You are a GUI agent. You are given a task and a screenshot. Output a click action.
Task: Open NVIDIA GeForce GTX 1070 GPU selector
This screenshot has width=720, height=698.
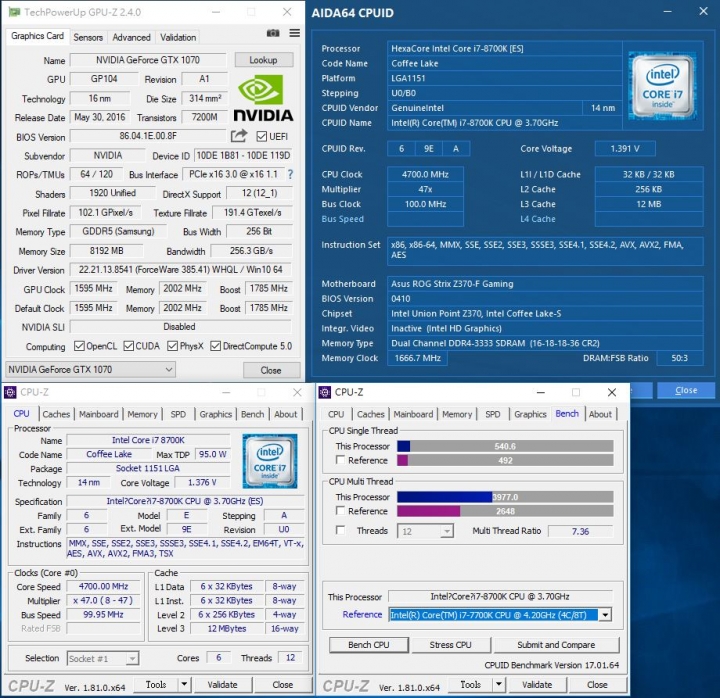(90, 370)
